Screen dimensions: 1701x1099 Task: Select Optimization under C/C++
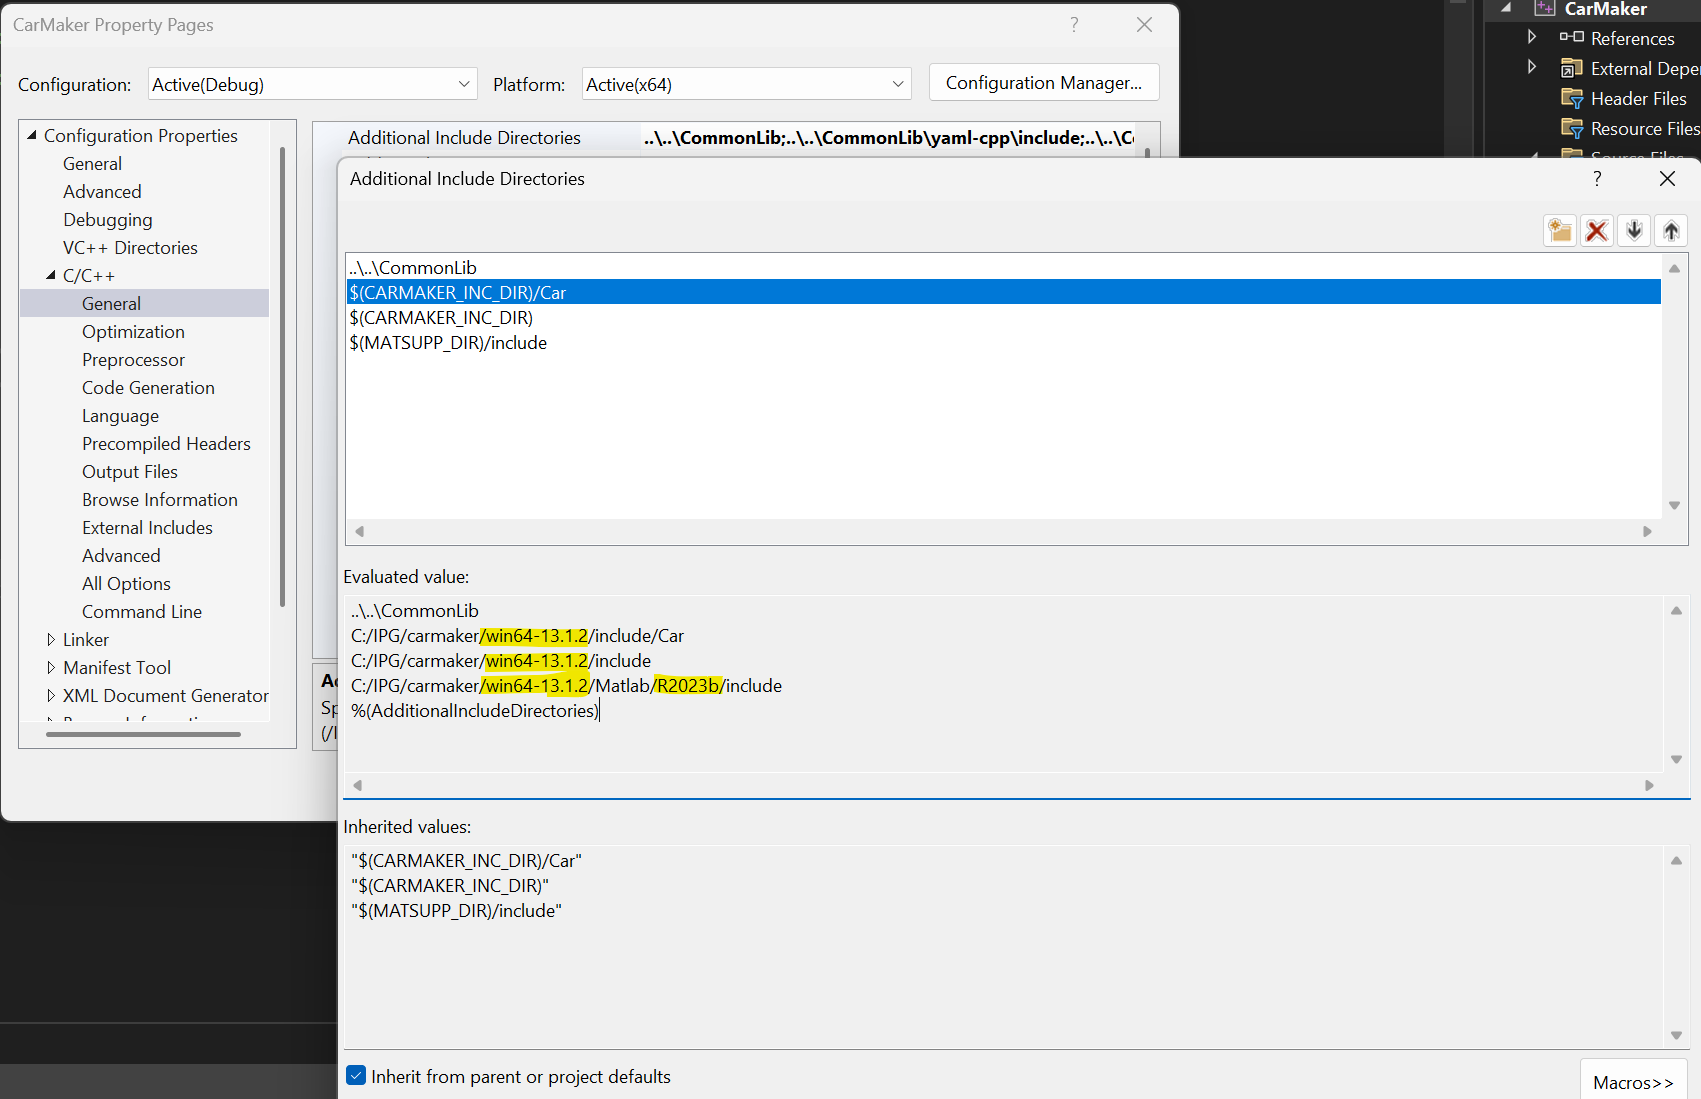point(133,331)
